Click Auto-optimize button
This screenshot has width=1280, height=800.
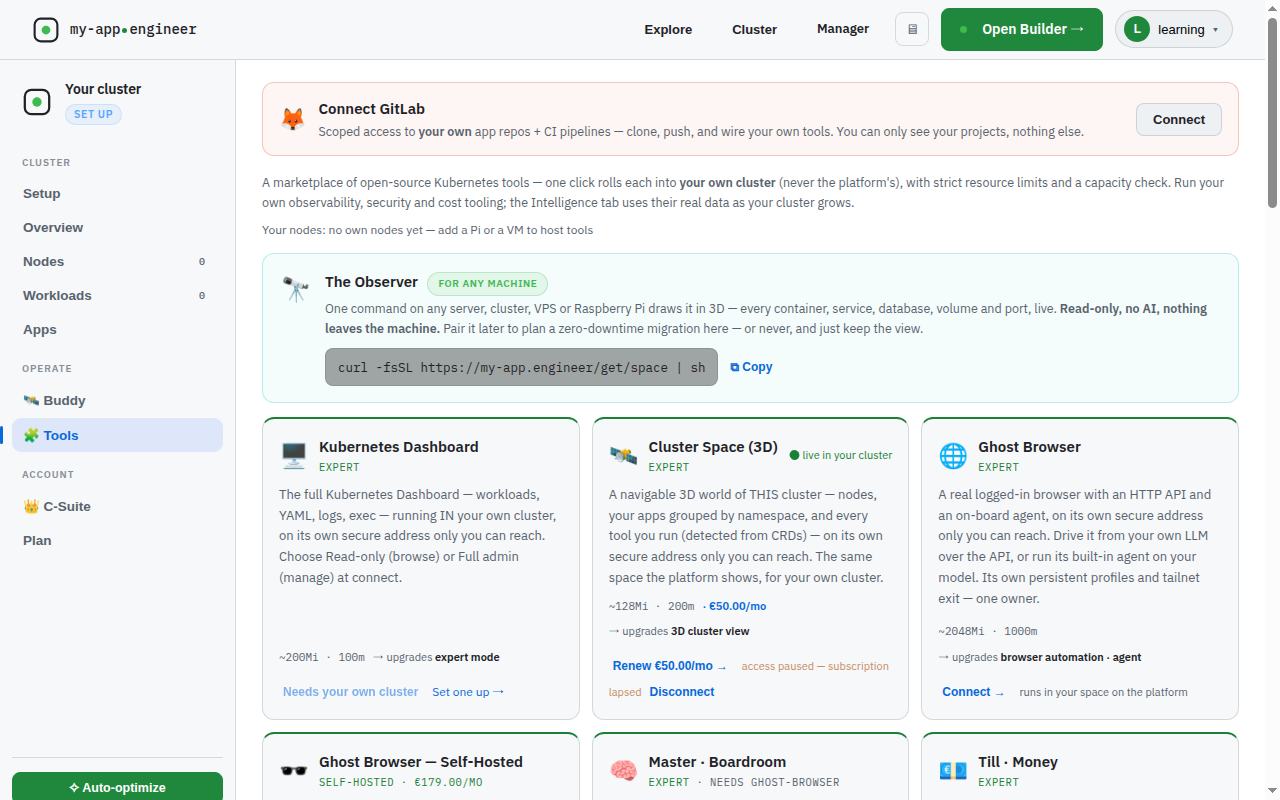117,787
